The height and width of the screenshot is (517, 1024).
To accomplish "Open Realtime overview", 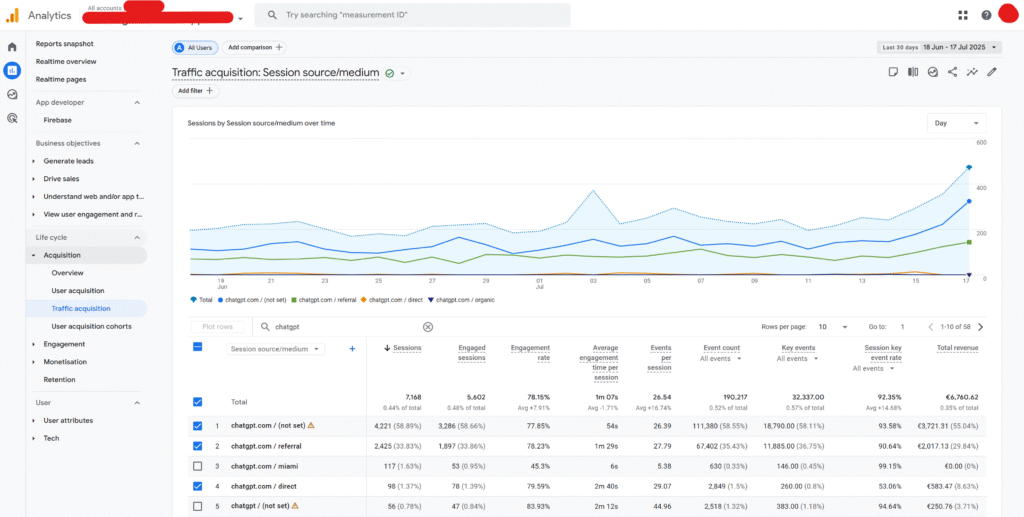I will (x=66, y=61).
